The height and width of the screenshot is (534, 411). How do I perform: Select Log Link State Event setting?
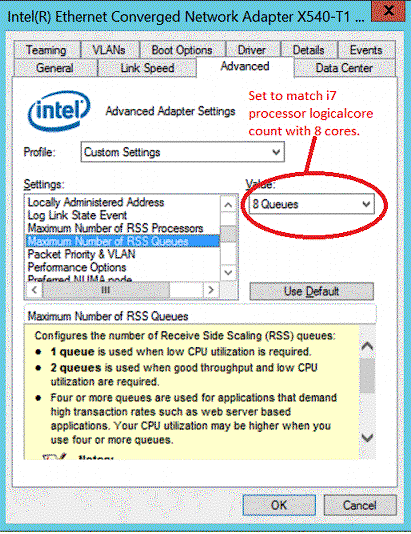[123, 215]
